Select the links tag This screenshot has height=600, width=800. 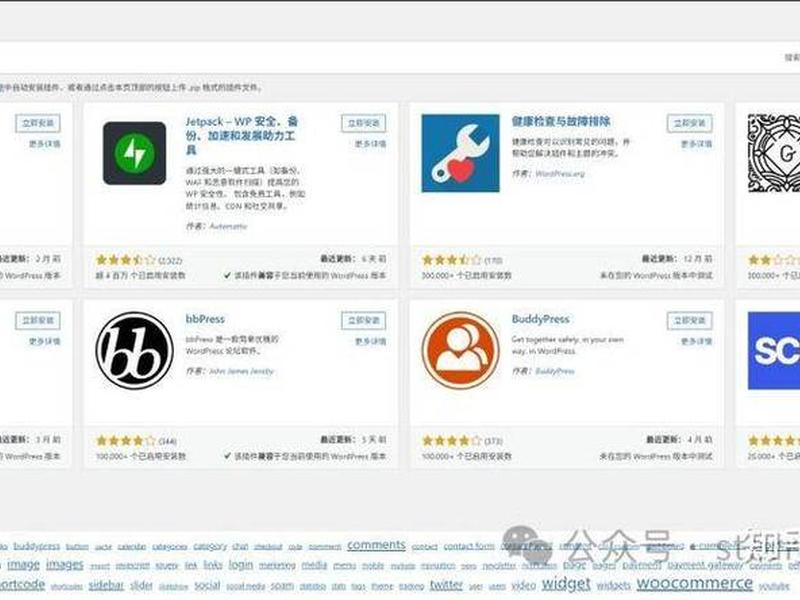pos(213,565)
